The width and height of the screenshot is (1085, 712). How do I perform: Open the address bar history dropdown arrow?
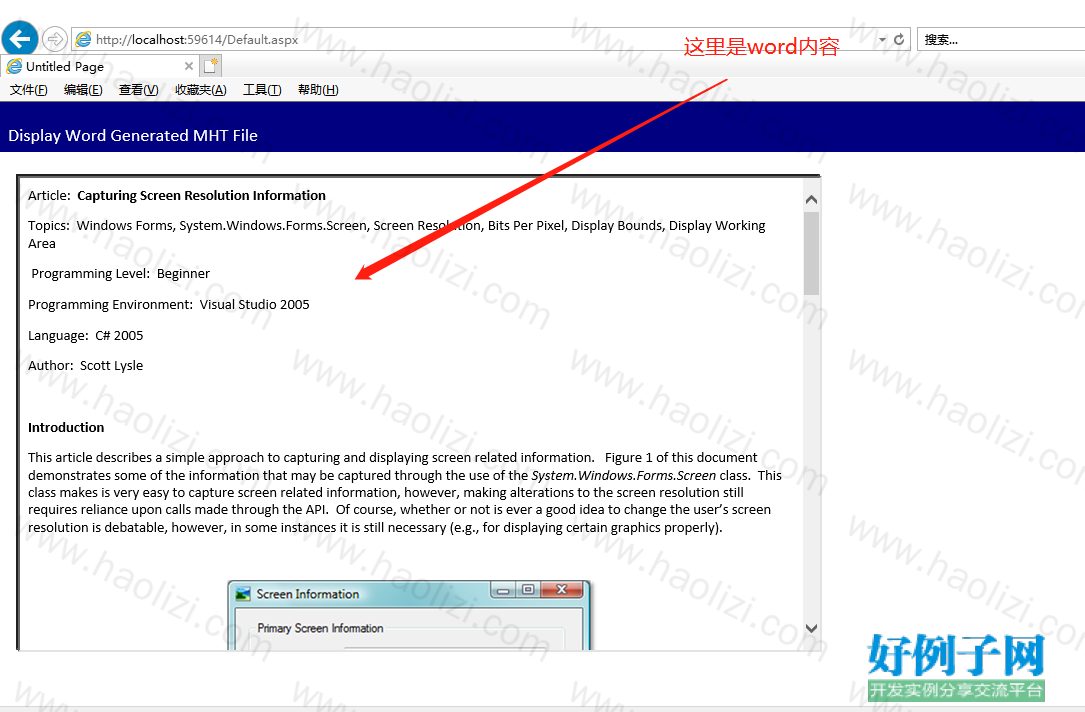tap(882, 39)
